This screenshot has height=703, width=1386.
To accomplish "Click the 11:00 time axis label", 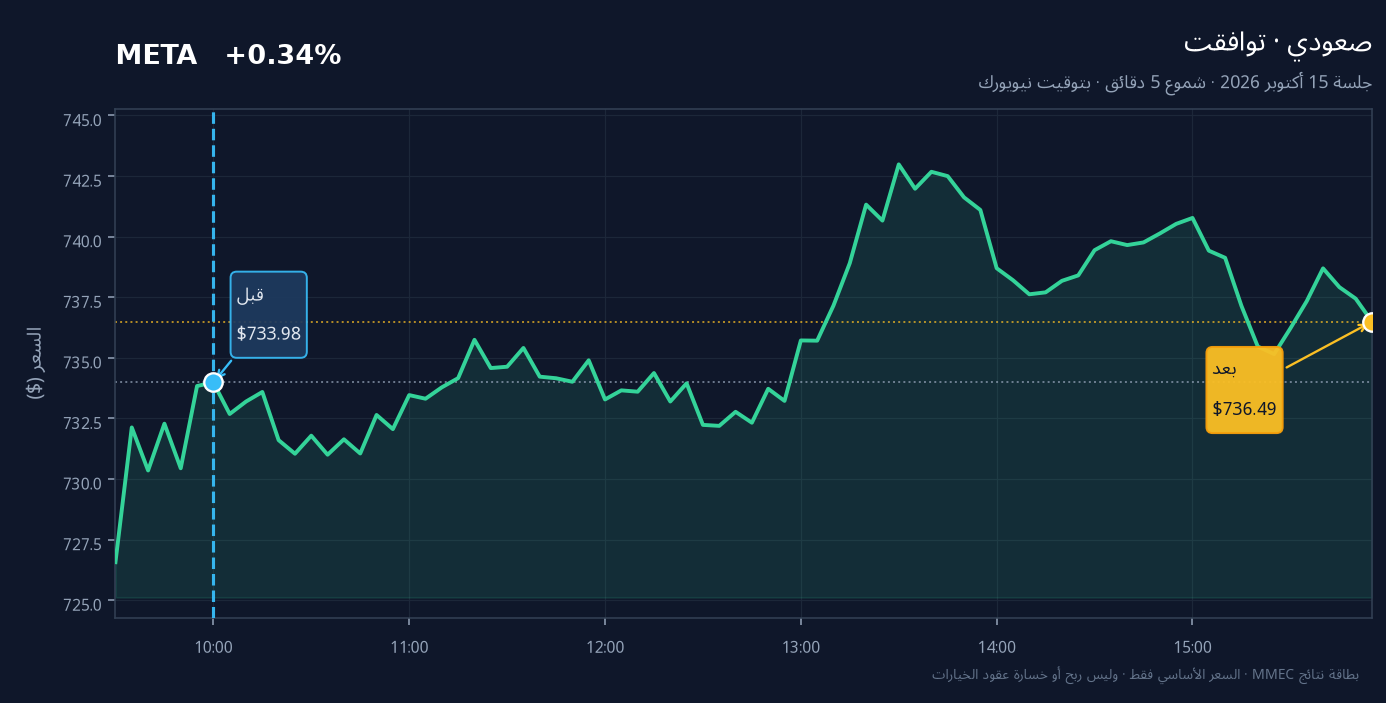I will click(409, 647).
